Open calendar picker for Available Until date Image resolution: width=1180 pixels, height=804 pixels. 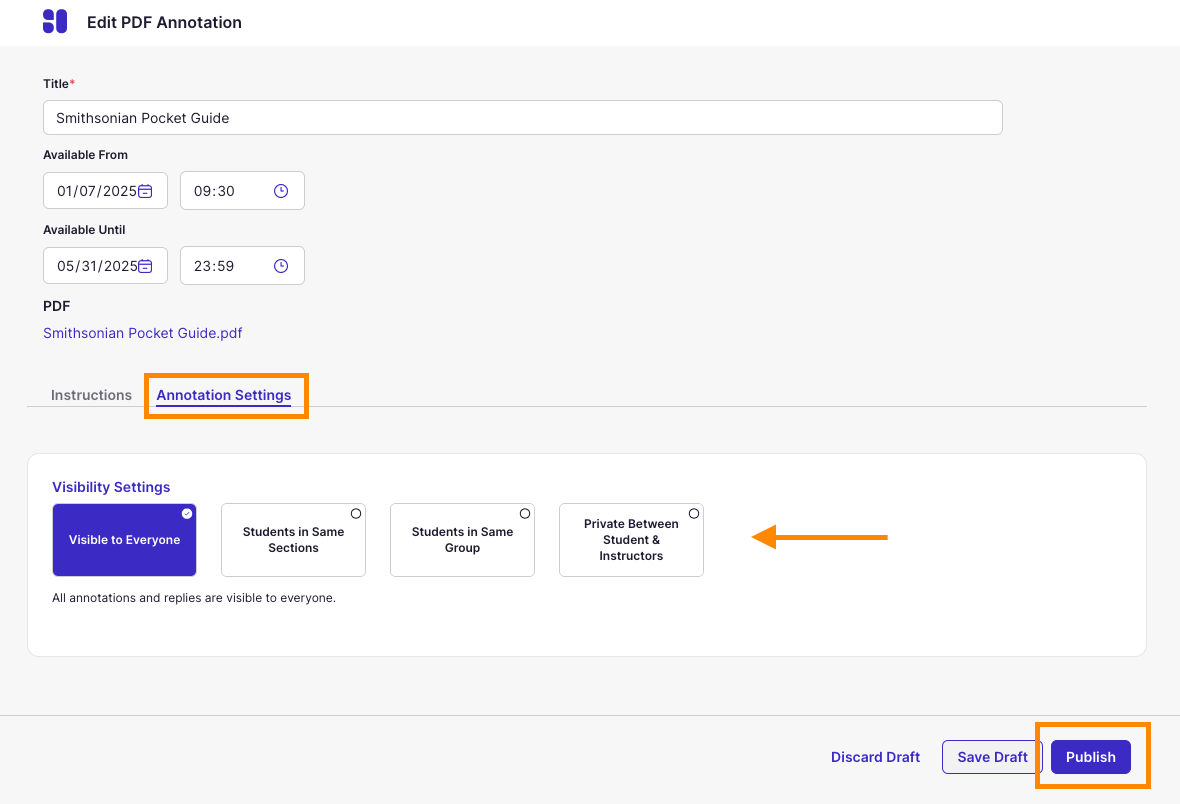pos(145,266)
